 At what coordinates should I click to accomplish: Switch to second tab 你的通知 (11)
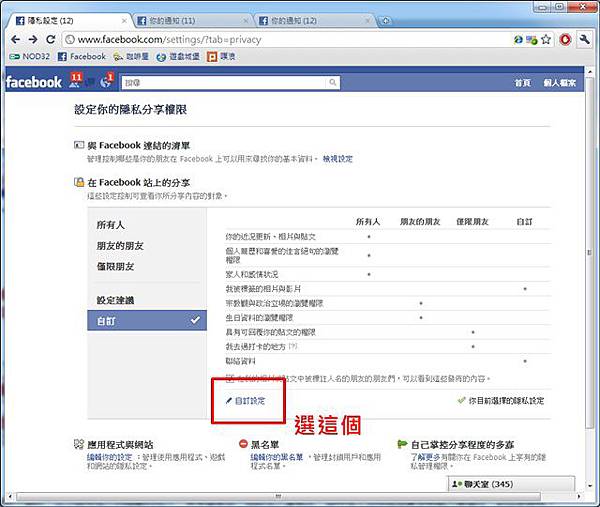tap(191, 21)
